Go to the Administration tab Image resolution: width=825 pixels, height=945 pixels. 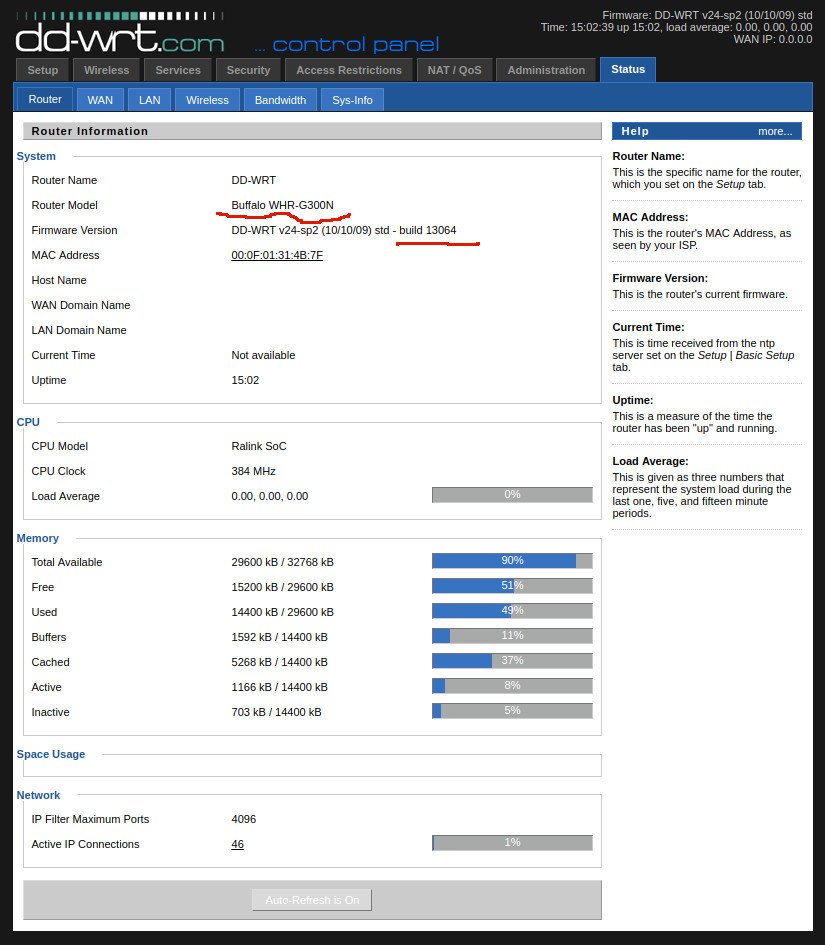coord(546,70)
